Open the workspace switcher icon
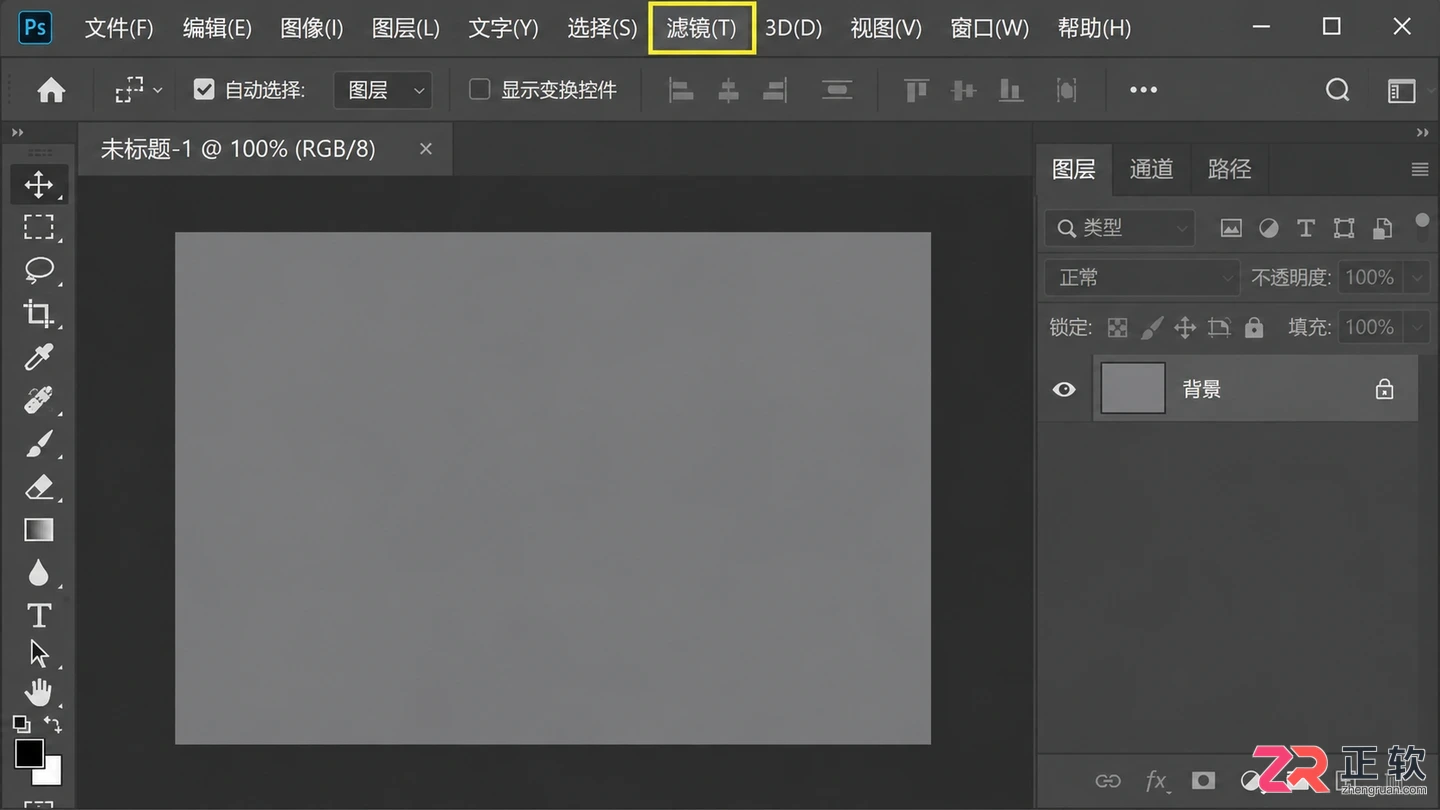 pyautogui.click(x=1402, y=91)
